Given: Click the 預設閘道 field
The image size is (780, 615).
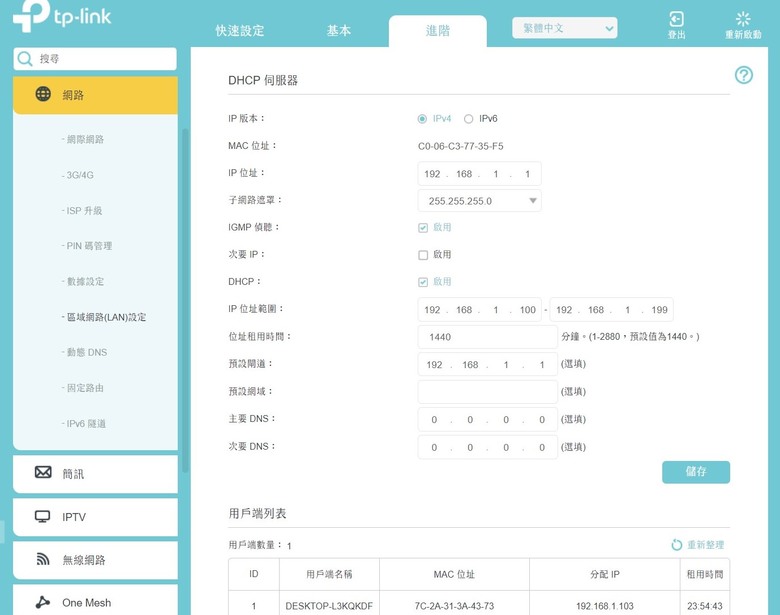Looking at the screenshot, I should [x=488, y=364].
